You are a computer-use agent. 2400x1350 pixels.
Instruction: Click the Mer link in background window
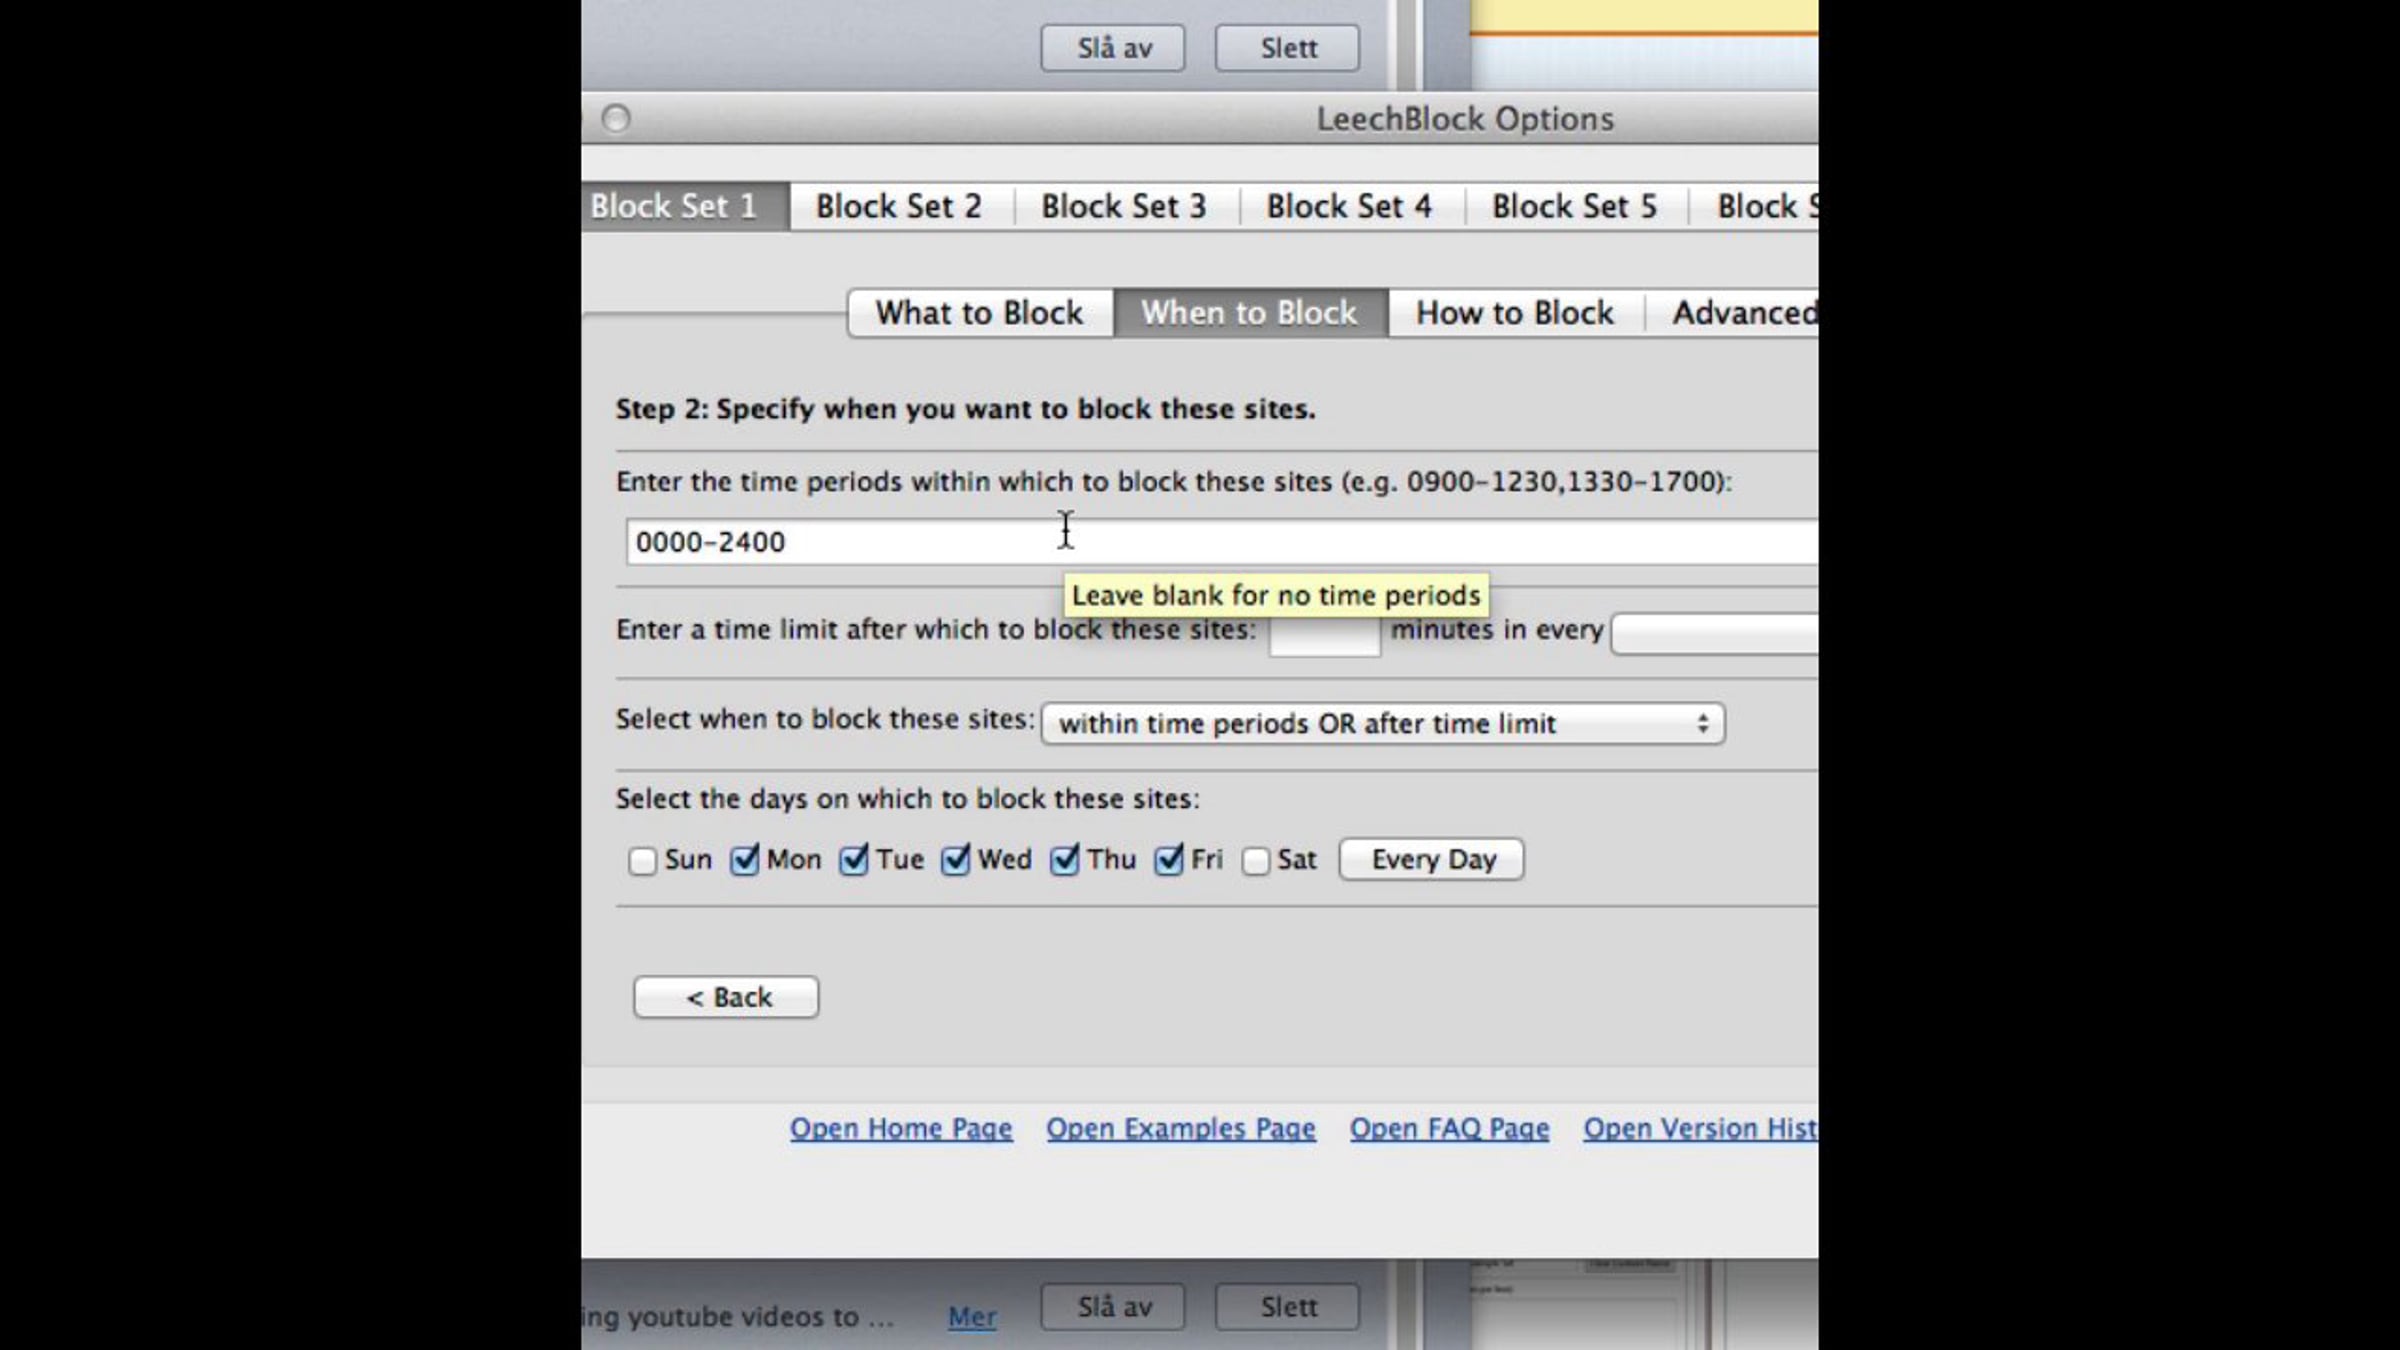tap(972, 1317)
